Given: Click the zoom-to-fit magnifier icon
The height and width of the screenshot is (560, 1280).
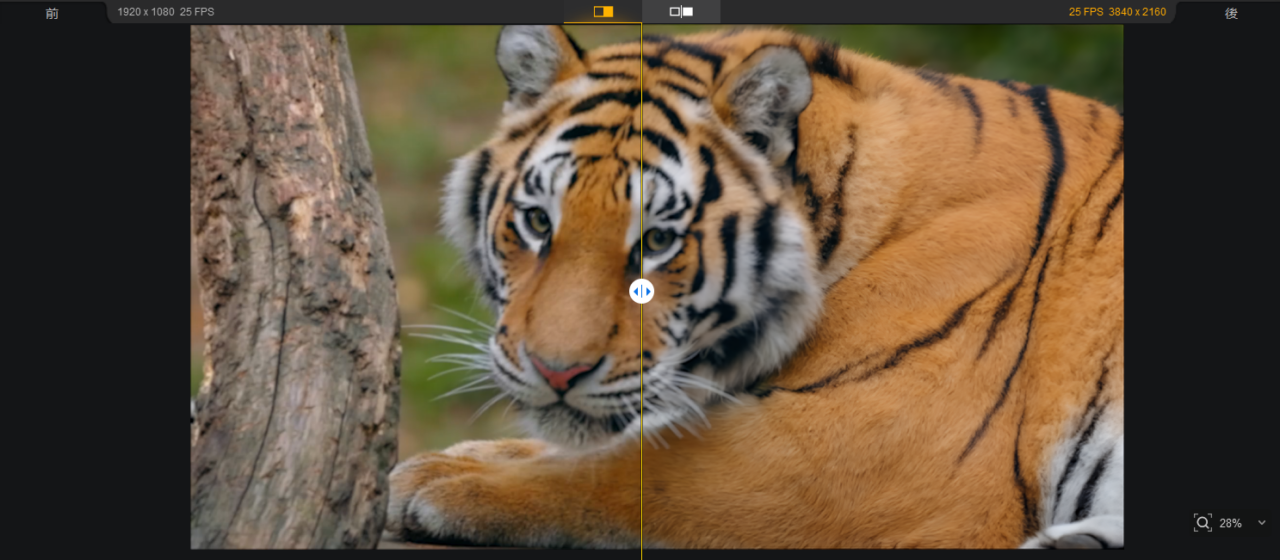Looking at the screenshot, I should (1202, 523).
